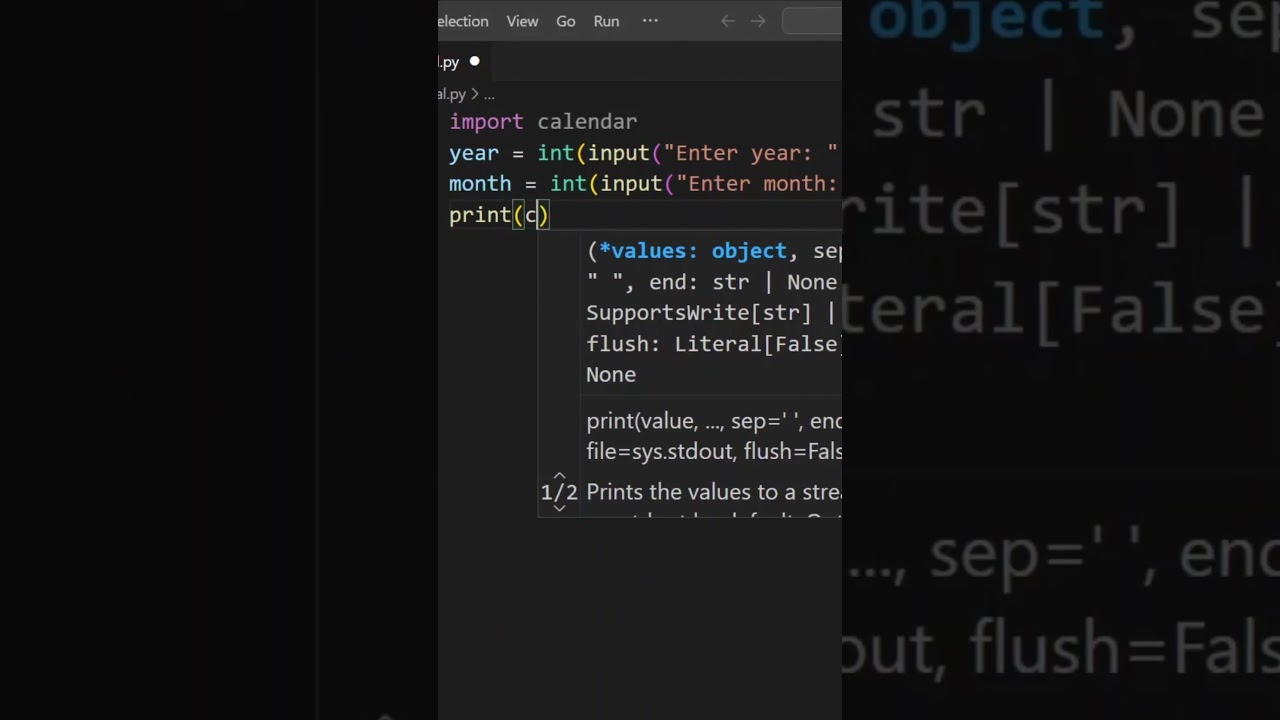Select the unsaved .py editor tab
The image size is (1280, 720).
(463, 62)
